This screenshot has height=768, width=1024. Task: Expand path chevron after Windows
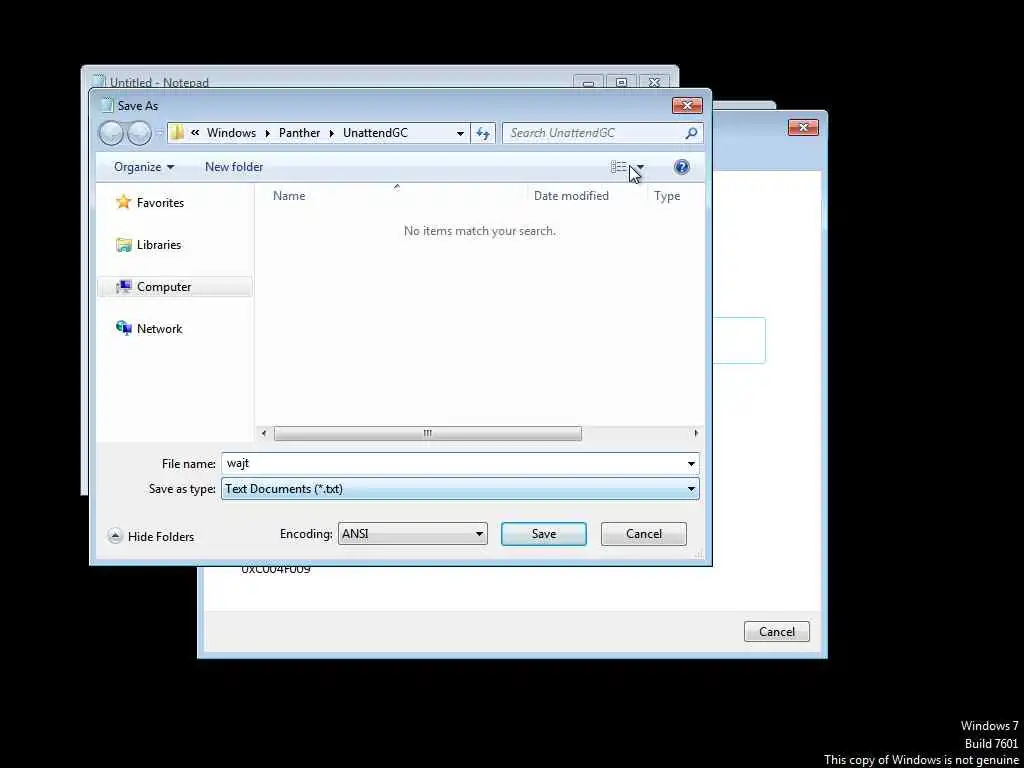tap(268, 133)
